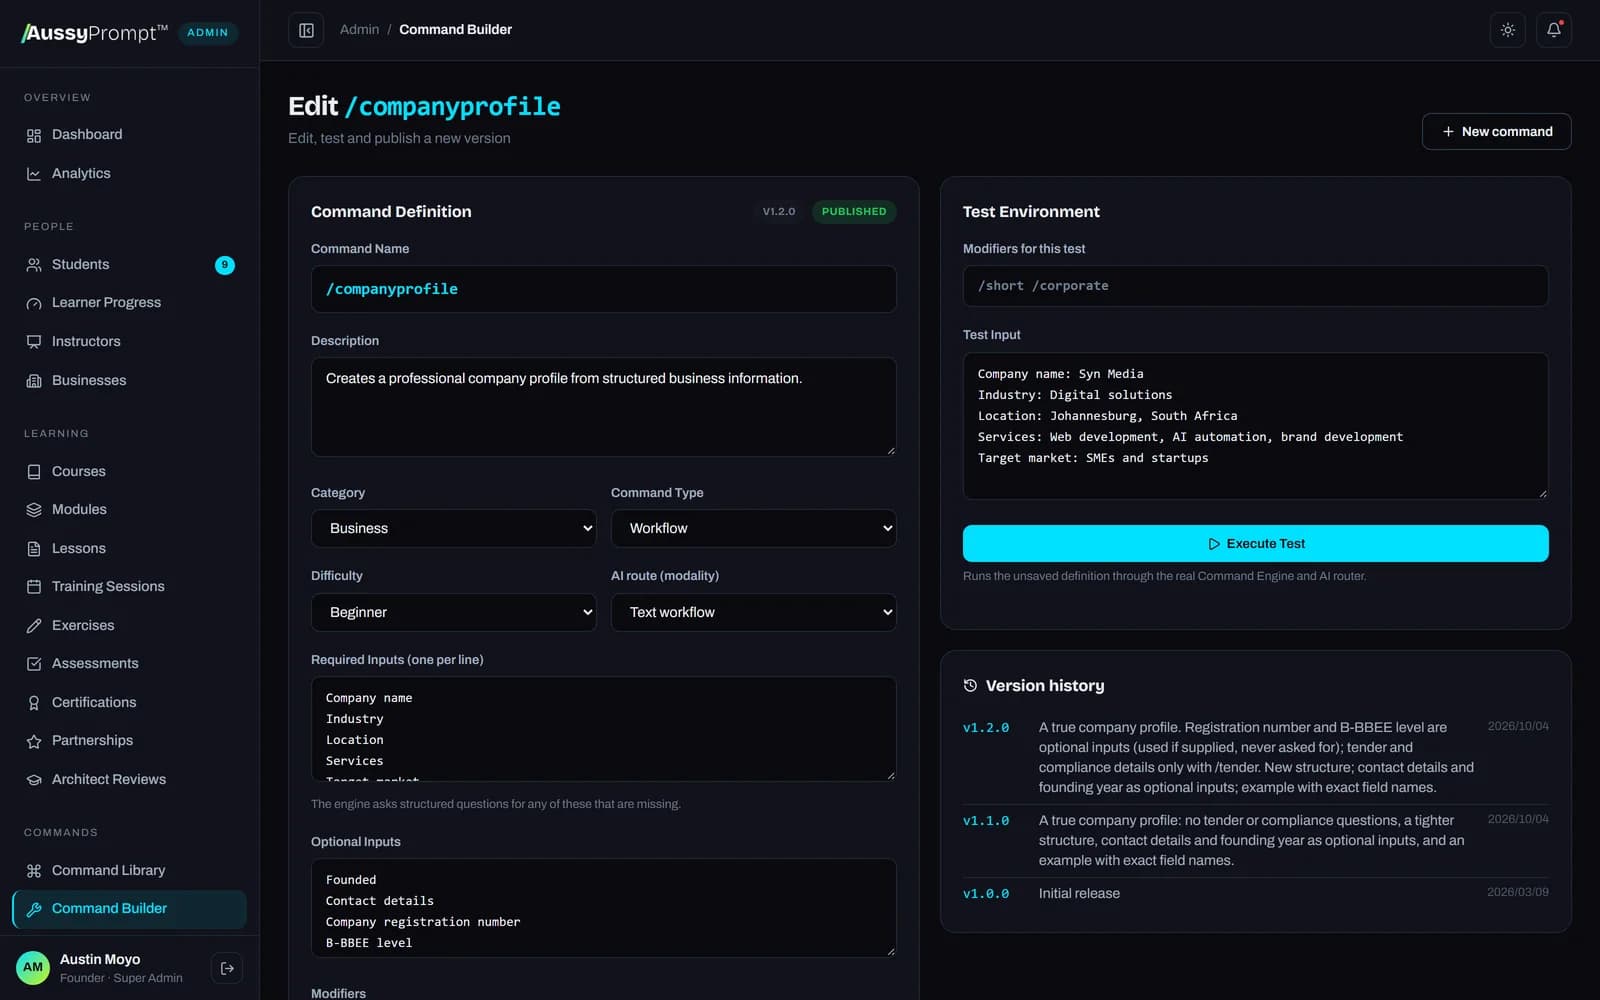Click the New command button
Screen dimensions: 1600x1000
point(1497,131)
